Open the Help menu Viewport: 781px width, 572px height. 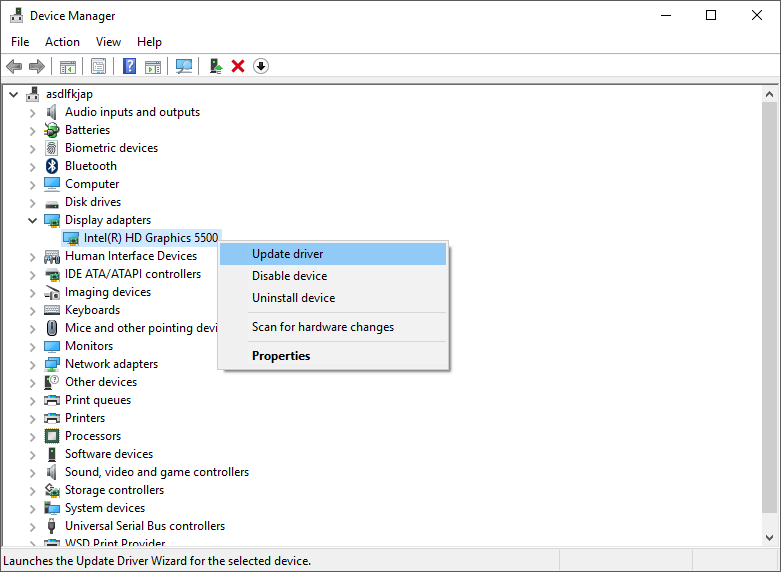click(x=149, y=42)
